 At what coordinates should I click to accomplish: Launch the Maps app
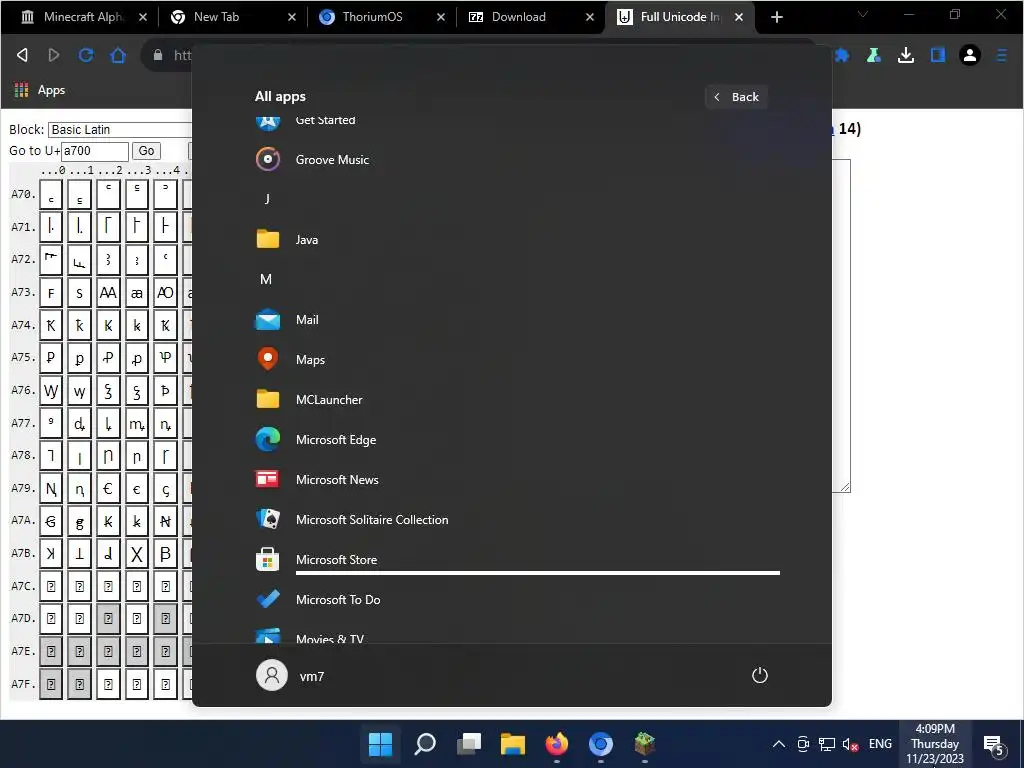point(516,359)
